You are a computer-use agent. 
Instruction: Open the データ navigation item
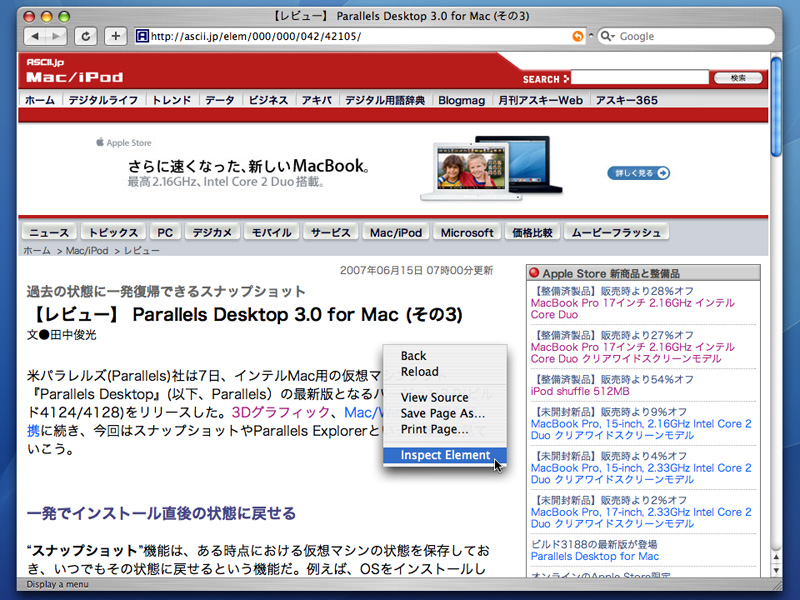[x=220, y=100]
